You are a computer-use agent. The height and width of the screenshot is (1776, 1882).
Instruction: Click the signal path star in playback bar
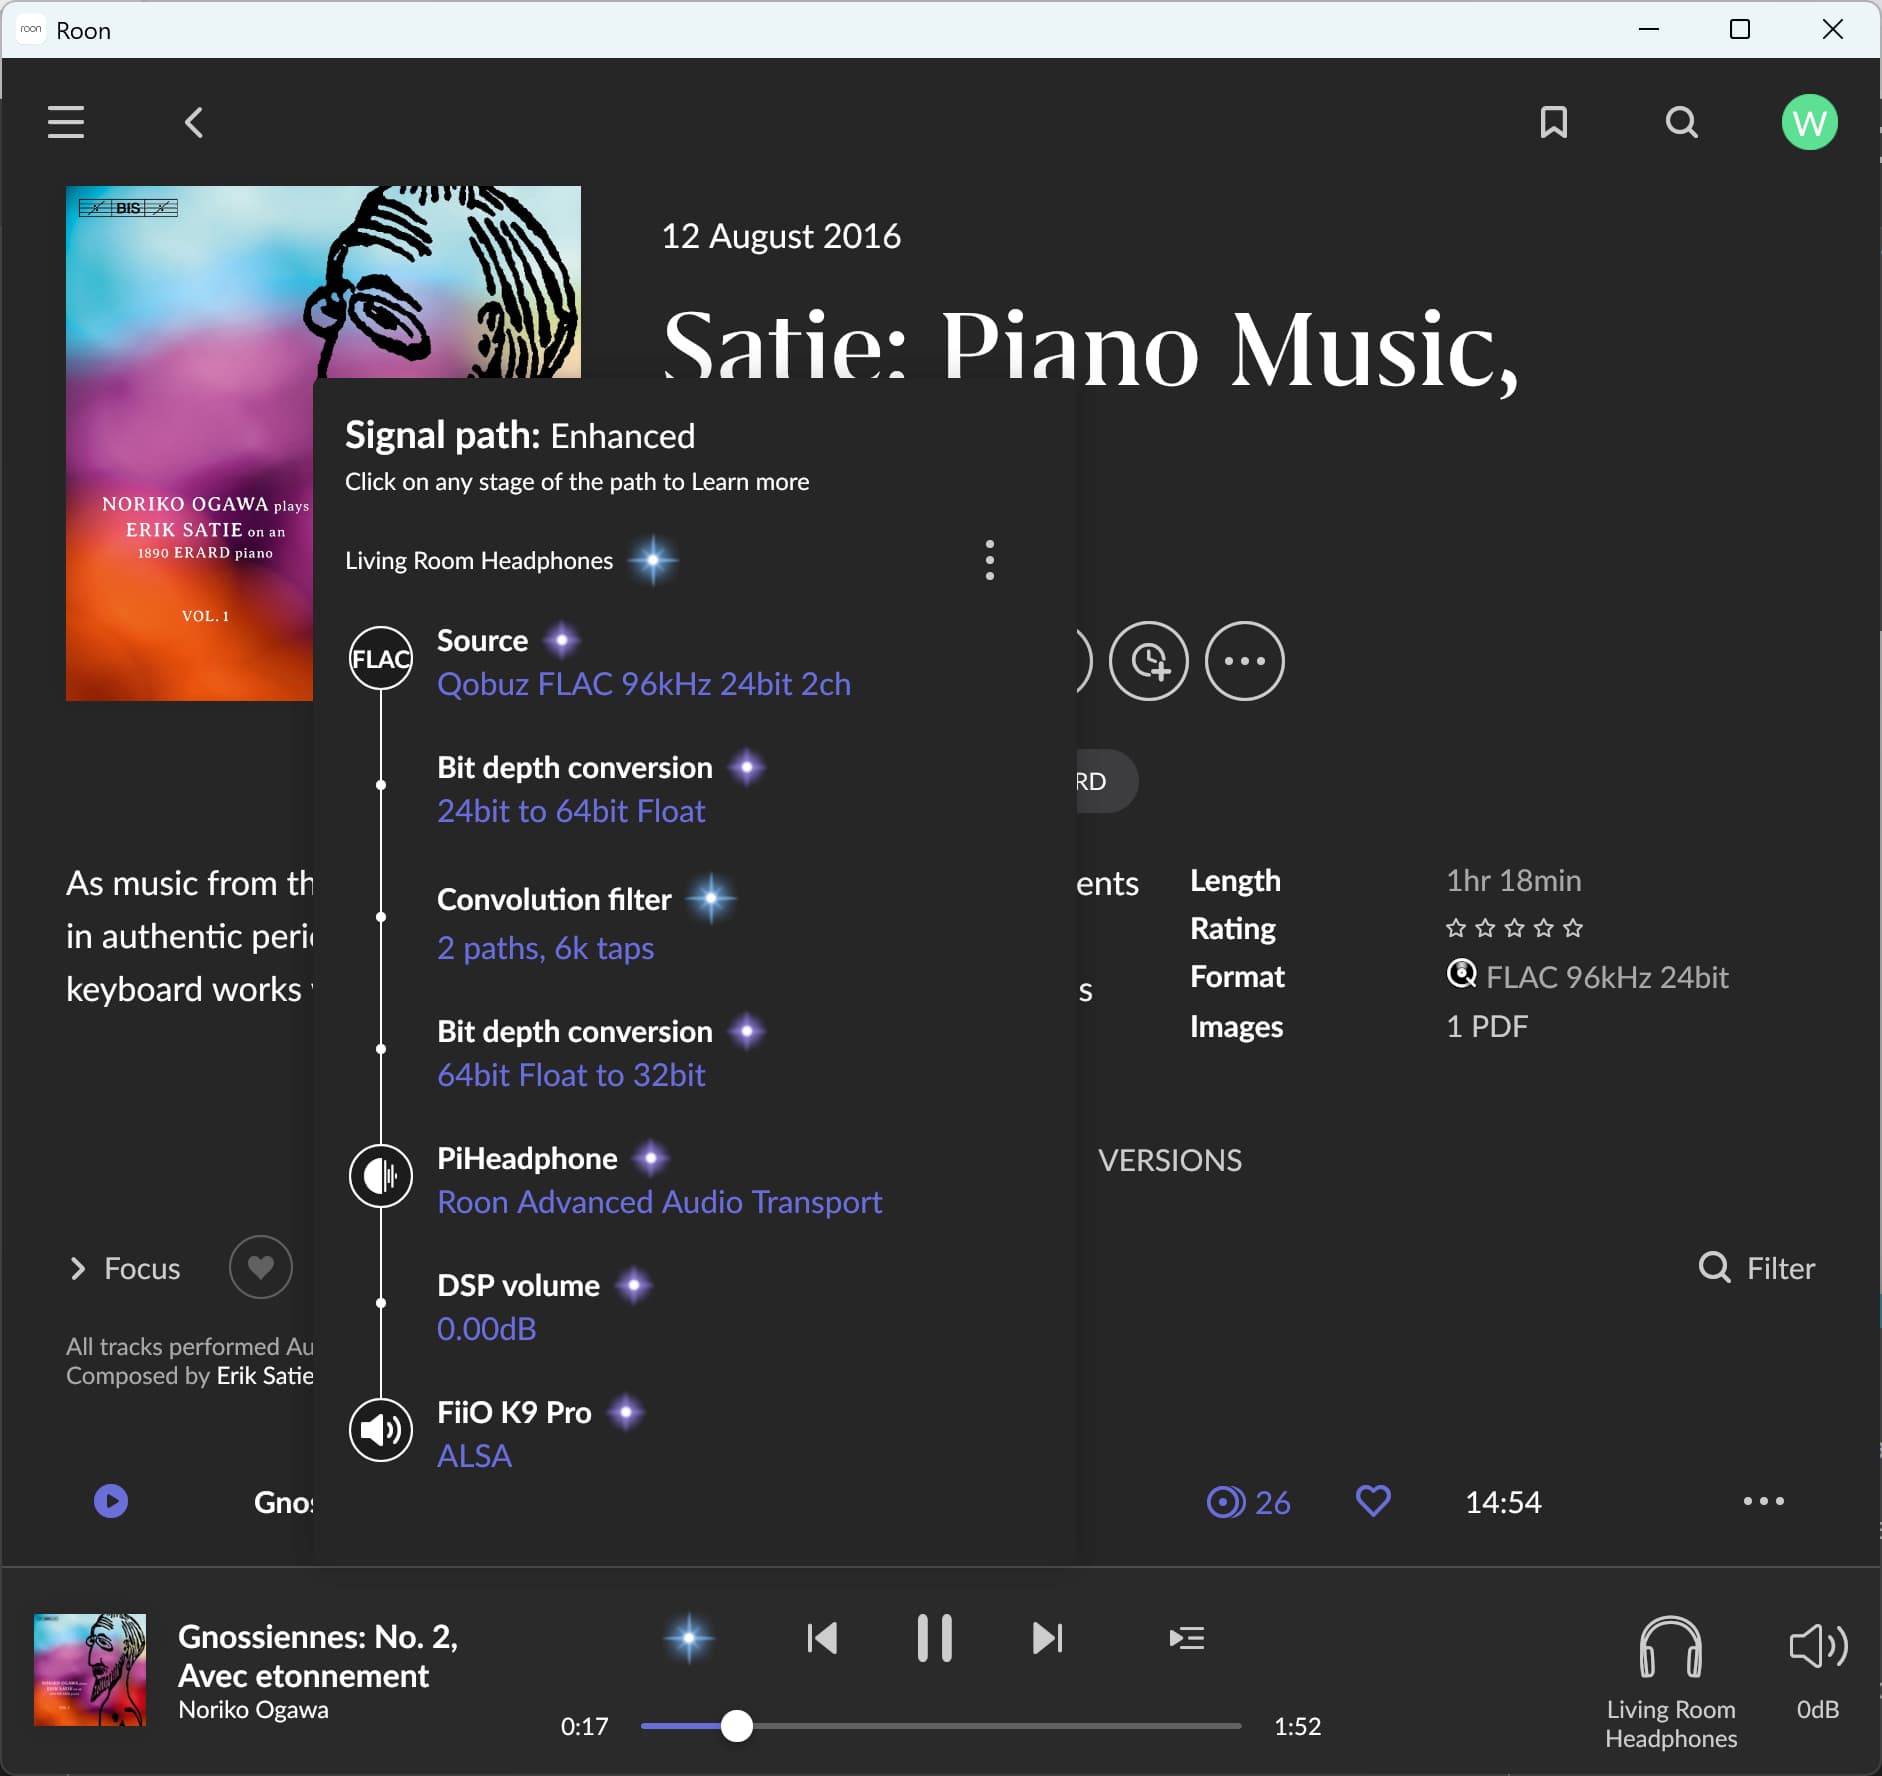pyautogui.click(x=689, y=1638)
